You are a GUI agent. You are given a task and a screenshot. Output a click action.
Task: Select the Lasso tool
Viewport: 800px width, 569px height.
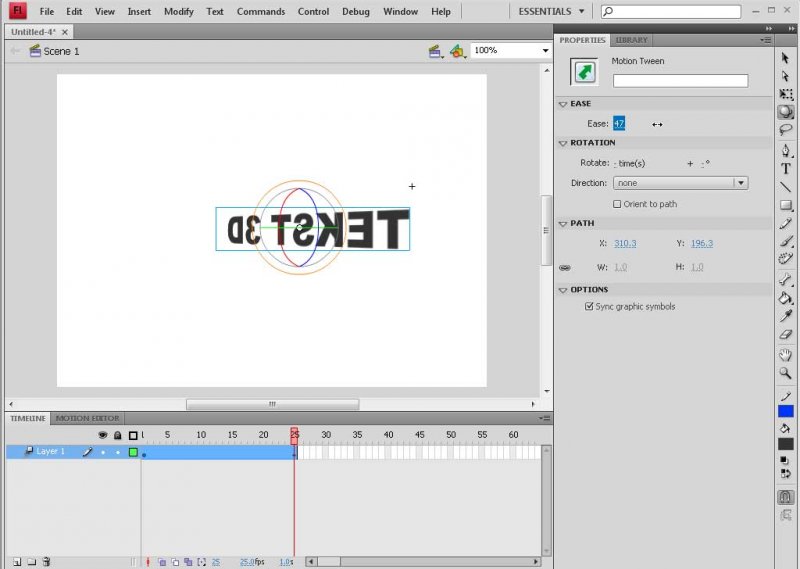coord(786,130)
